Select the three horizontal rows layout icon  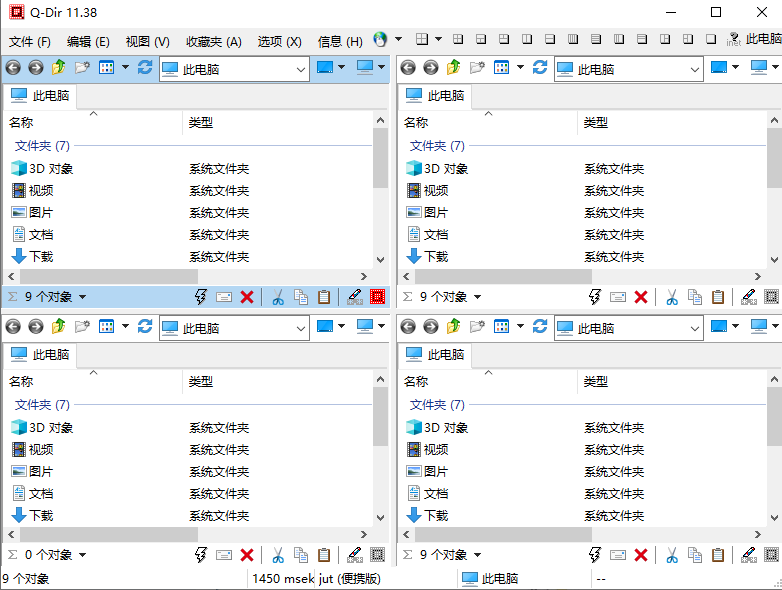[x=642, y=39]
